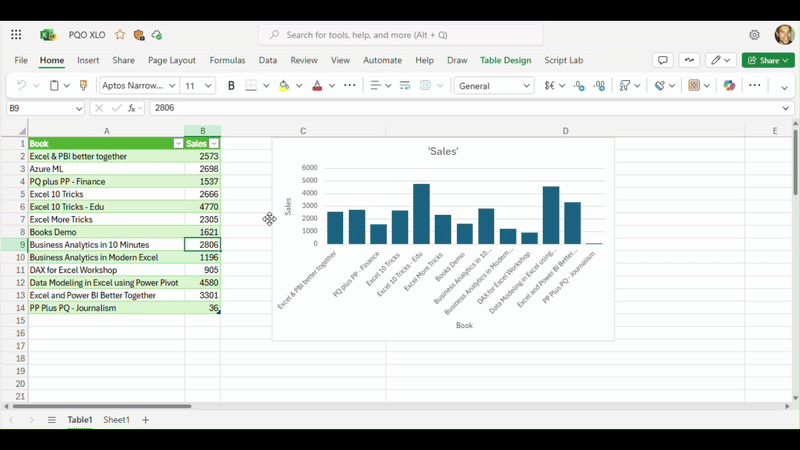Open the Sales column filter dropdown
The width and height of the screenshot is (800, 450).
[x=214, y=144]
